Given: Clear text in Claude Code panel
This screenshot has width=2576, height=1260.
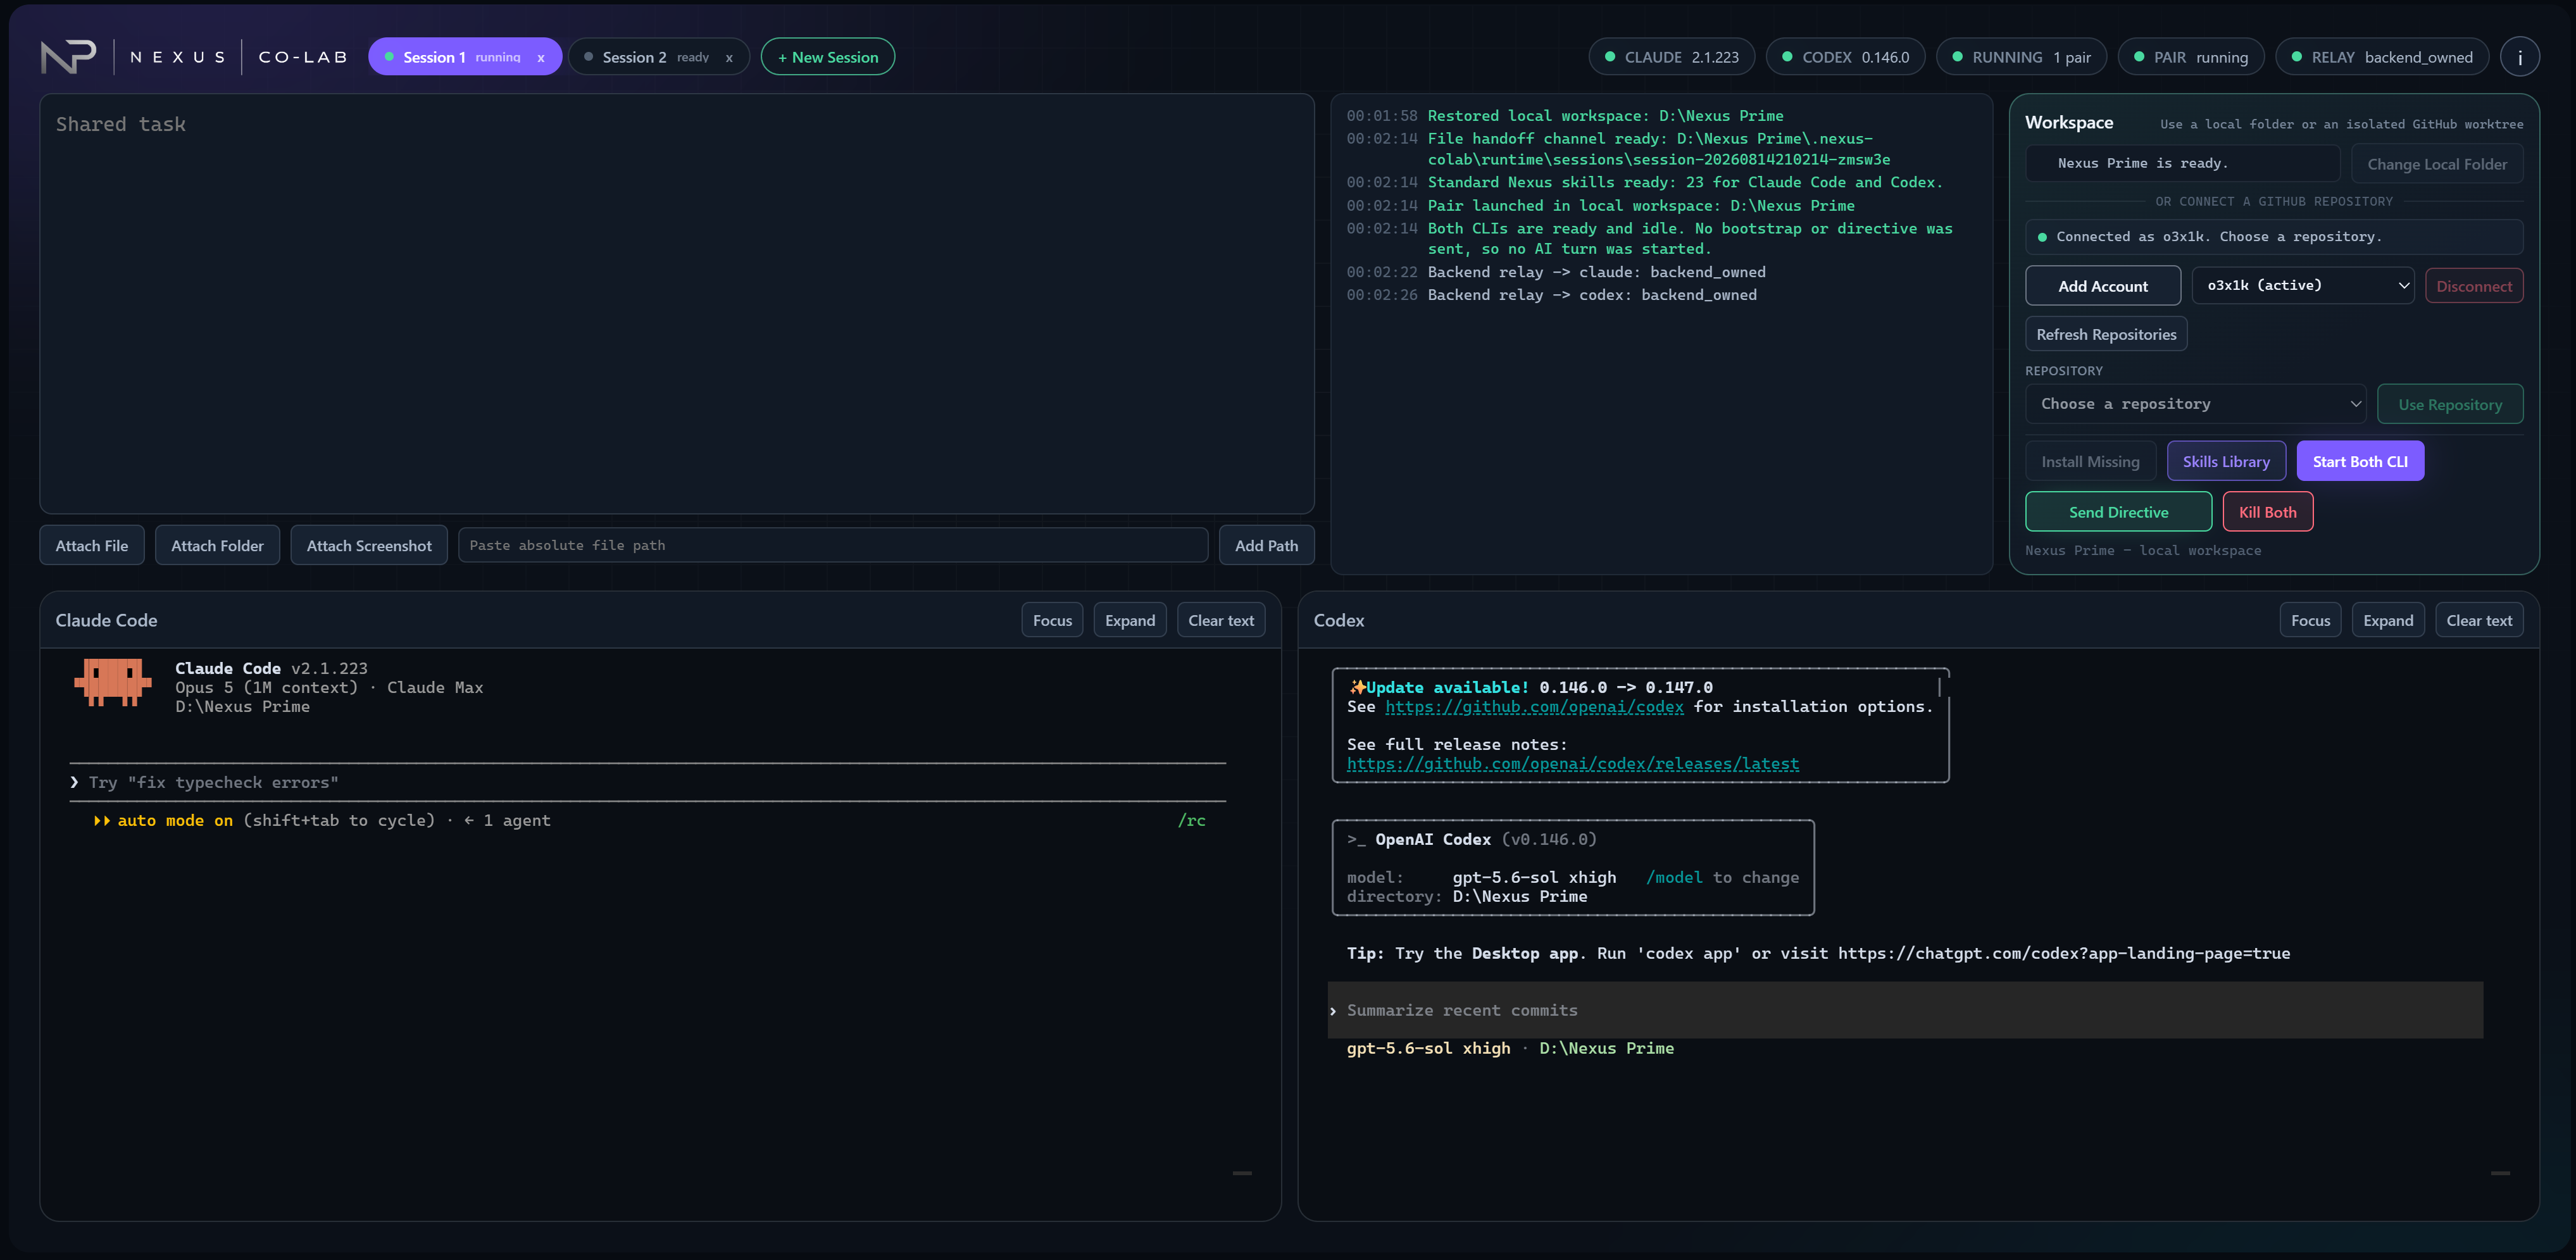Looking at the screenshot, I should click(1221, 620).
